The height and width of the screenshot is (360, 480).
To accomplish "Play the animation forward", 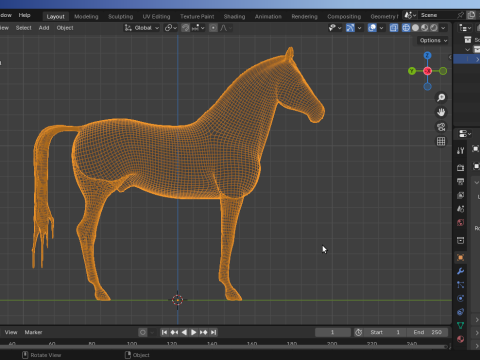I will tap(194, 332).
